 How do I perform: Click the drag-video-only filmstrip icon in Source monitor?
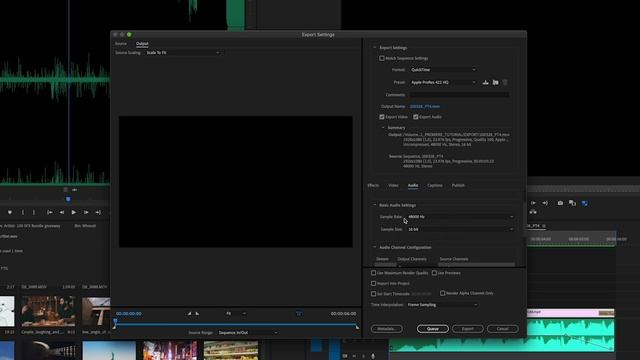pos(65,190)
